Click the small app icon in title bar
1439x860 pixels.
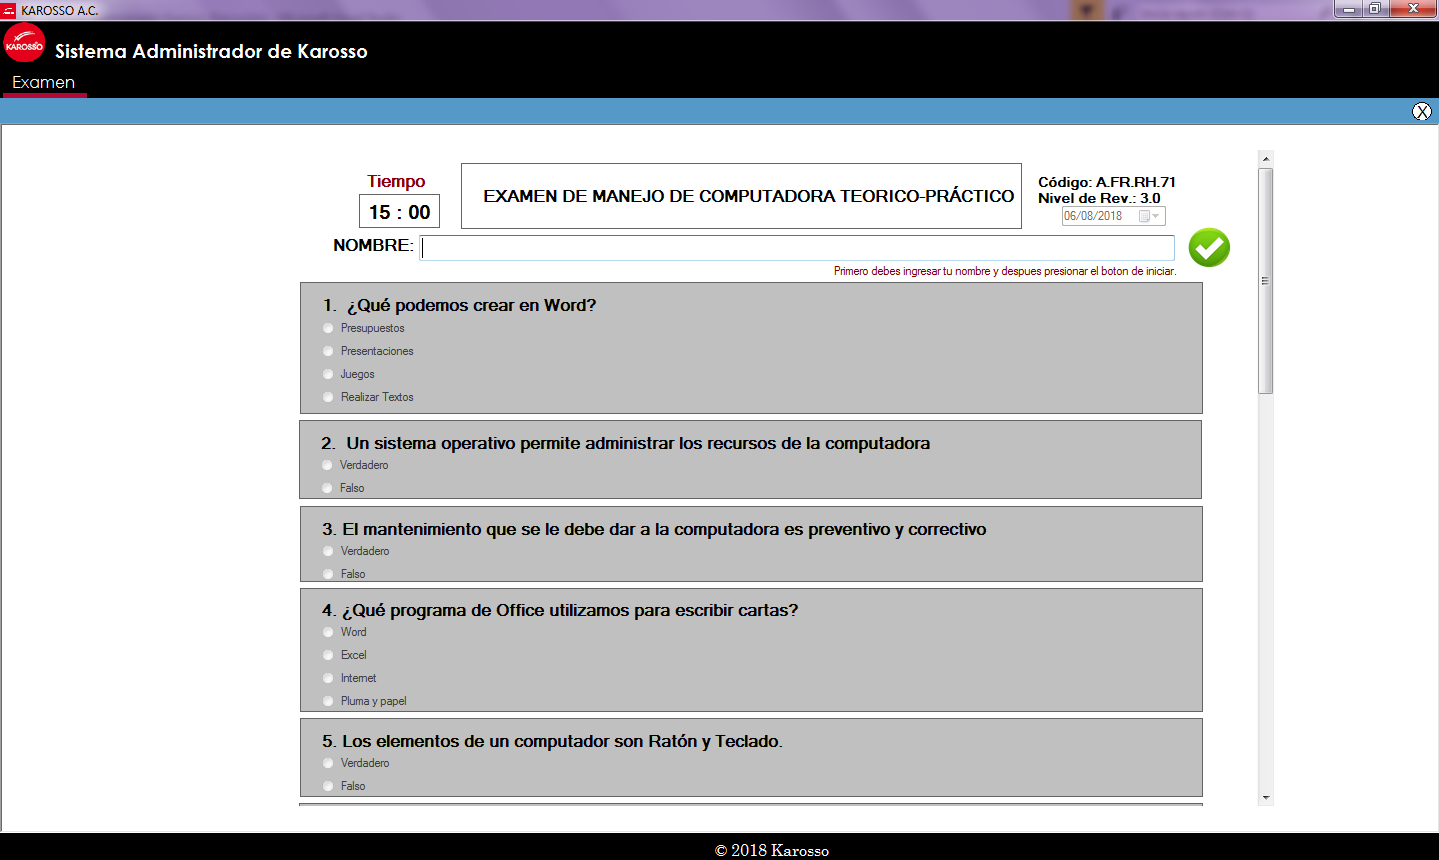coord(9,10)
